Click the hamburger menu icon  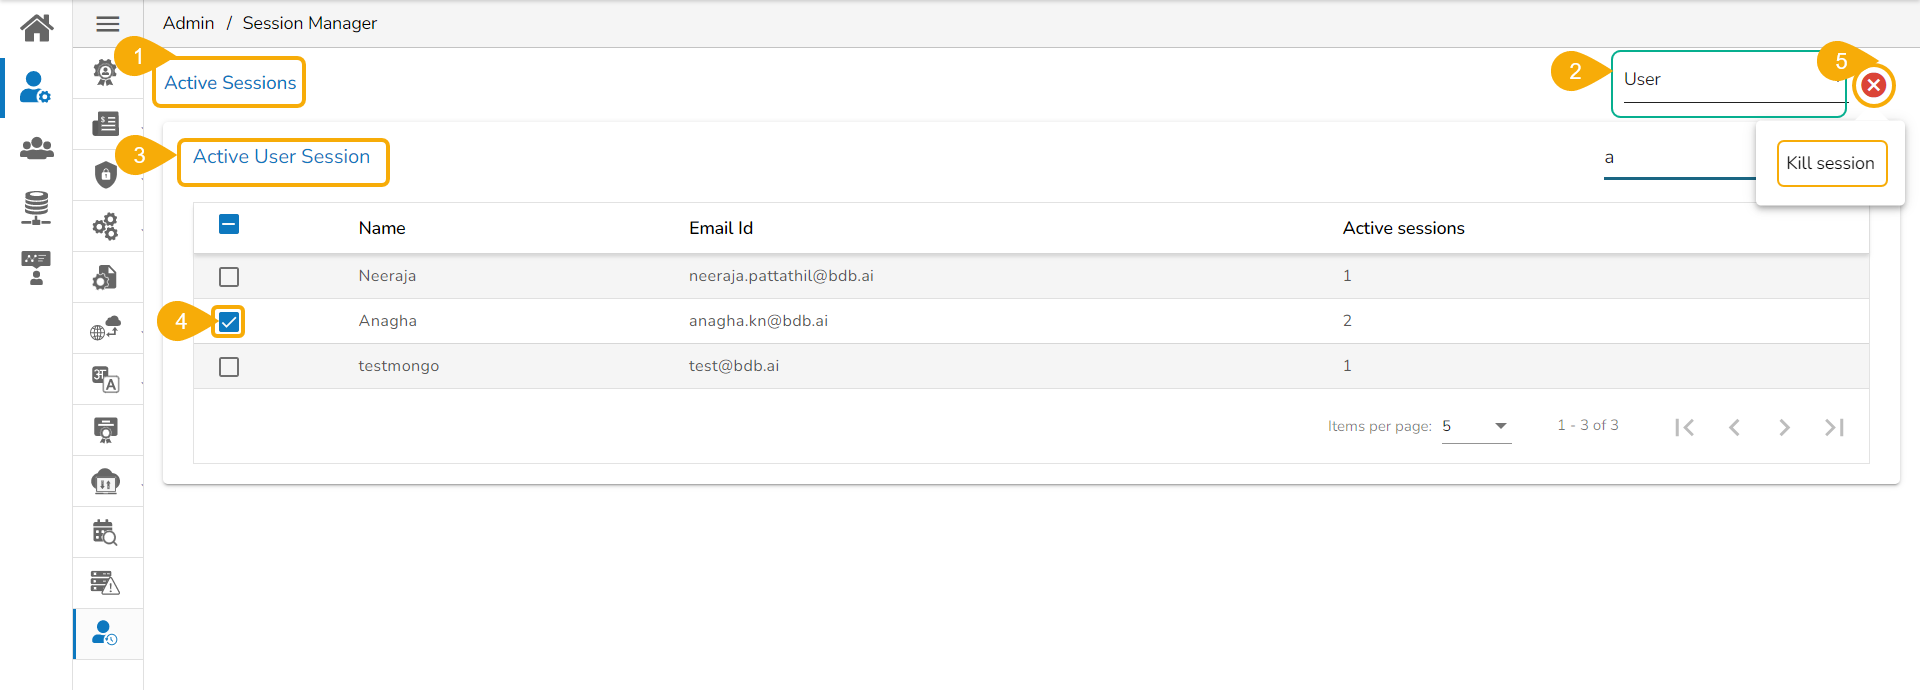[108, 24]
